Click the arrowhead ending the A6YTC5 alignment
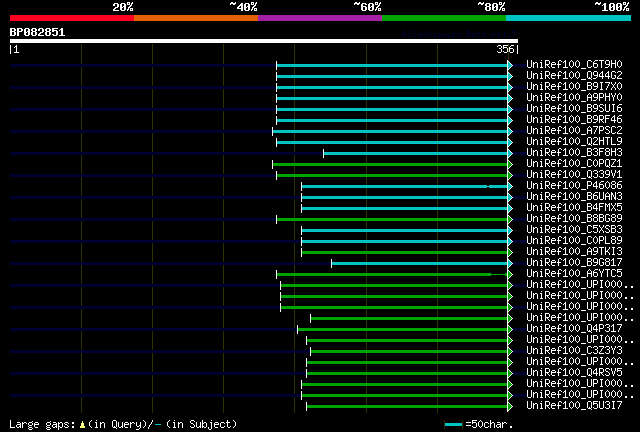The image size is (640, 432). pyautogui.click(x=510, y=274)
